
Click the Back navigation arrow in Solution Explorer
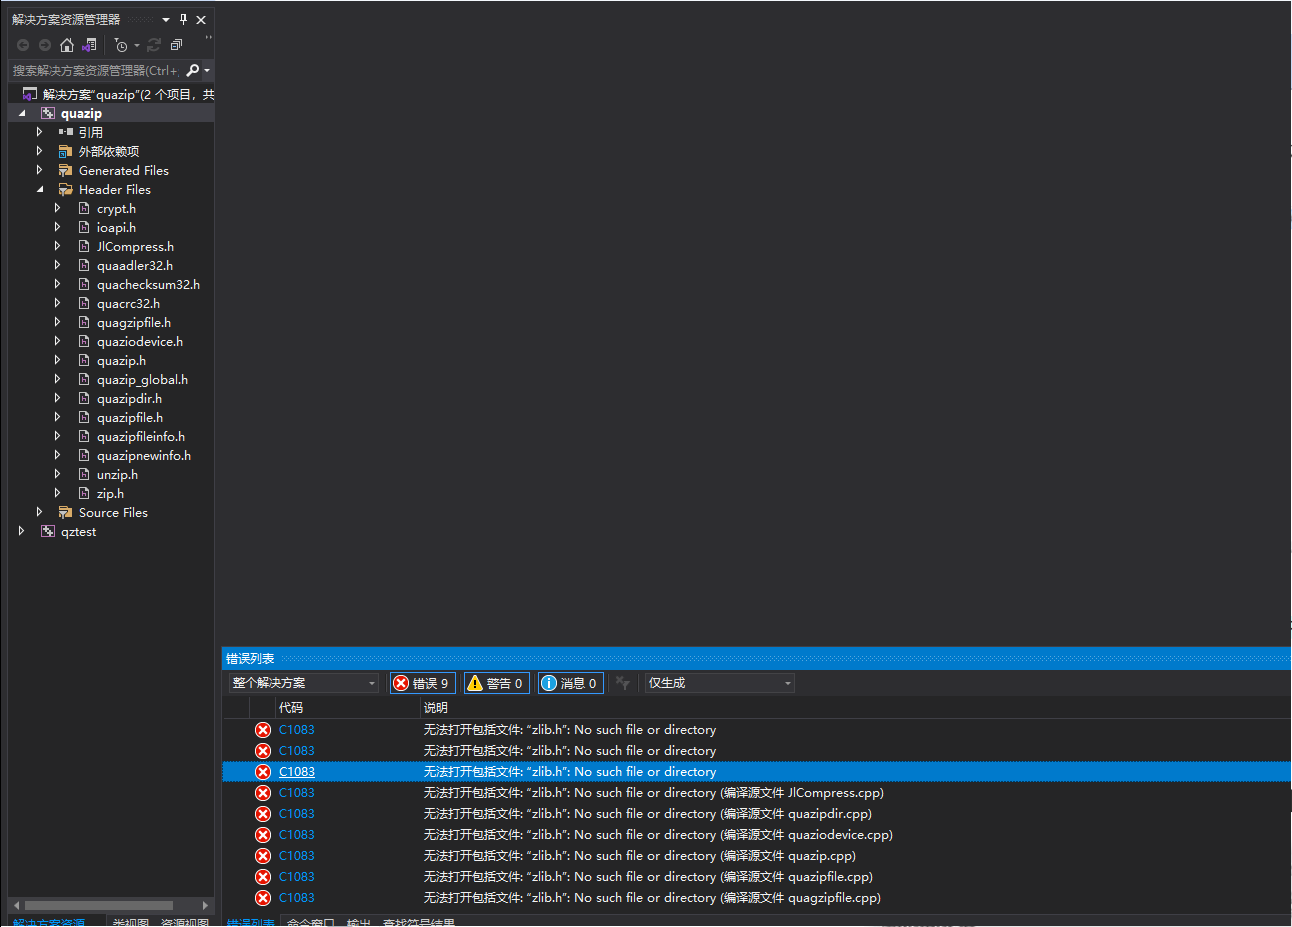tap(23, 45)
